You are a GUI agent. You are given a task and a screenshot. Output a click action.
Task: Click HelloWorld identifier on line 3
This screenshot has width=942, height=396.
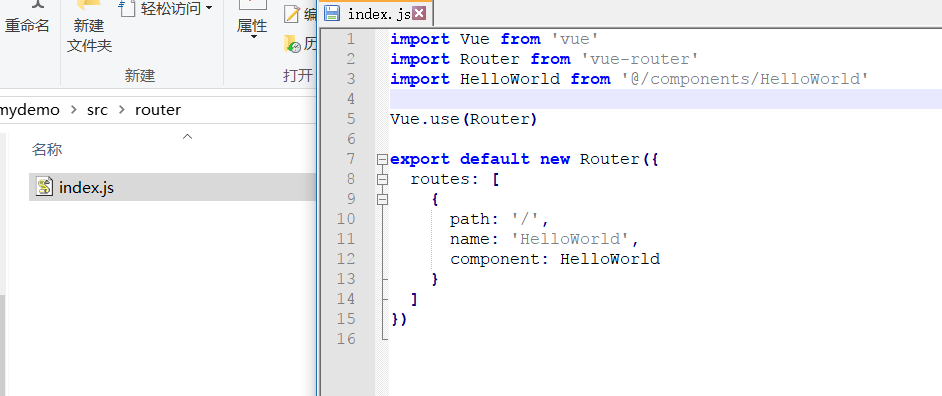pyautogui.click(x=510, y=79)
